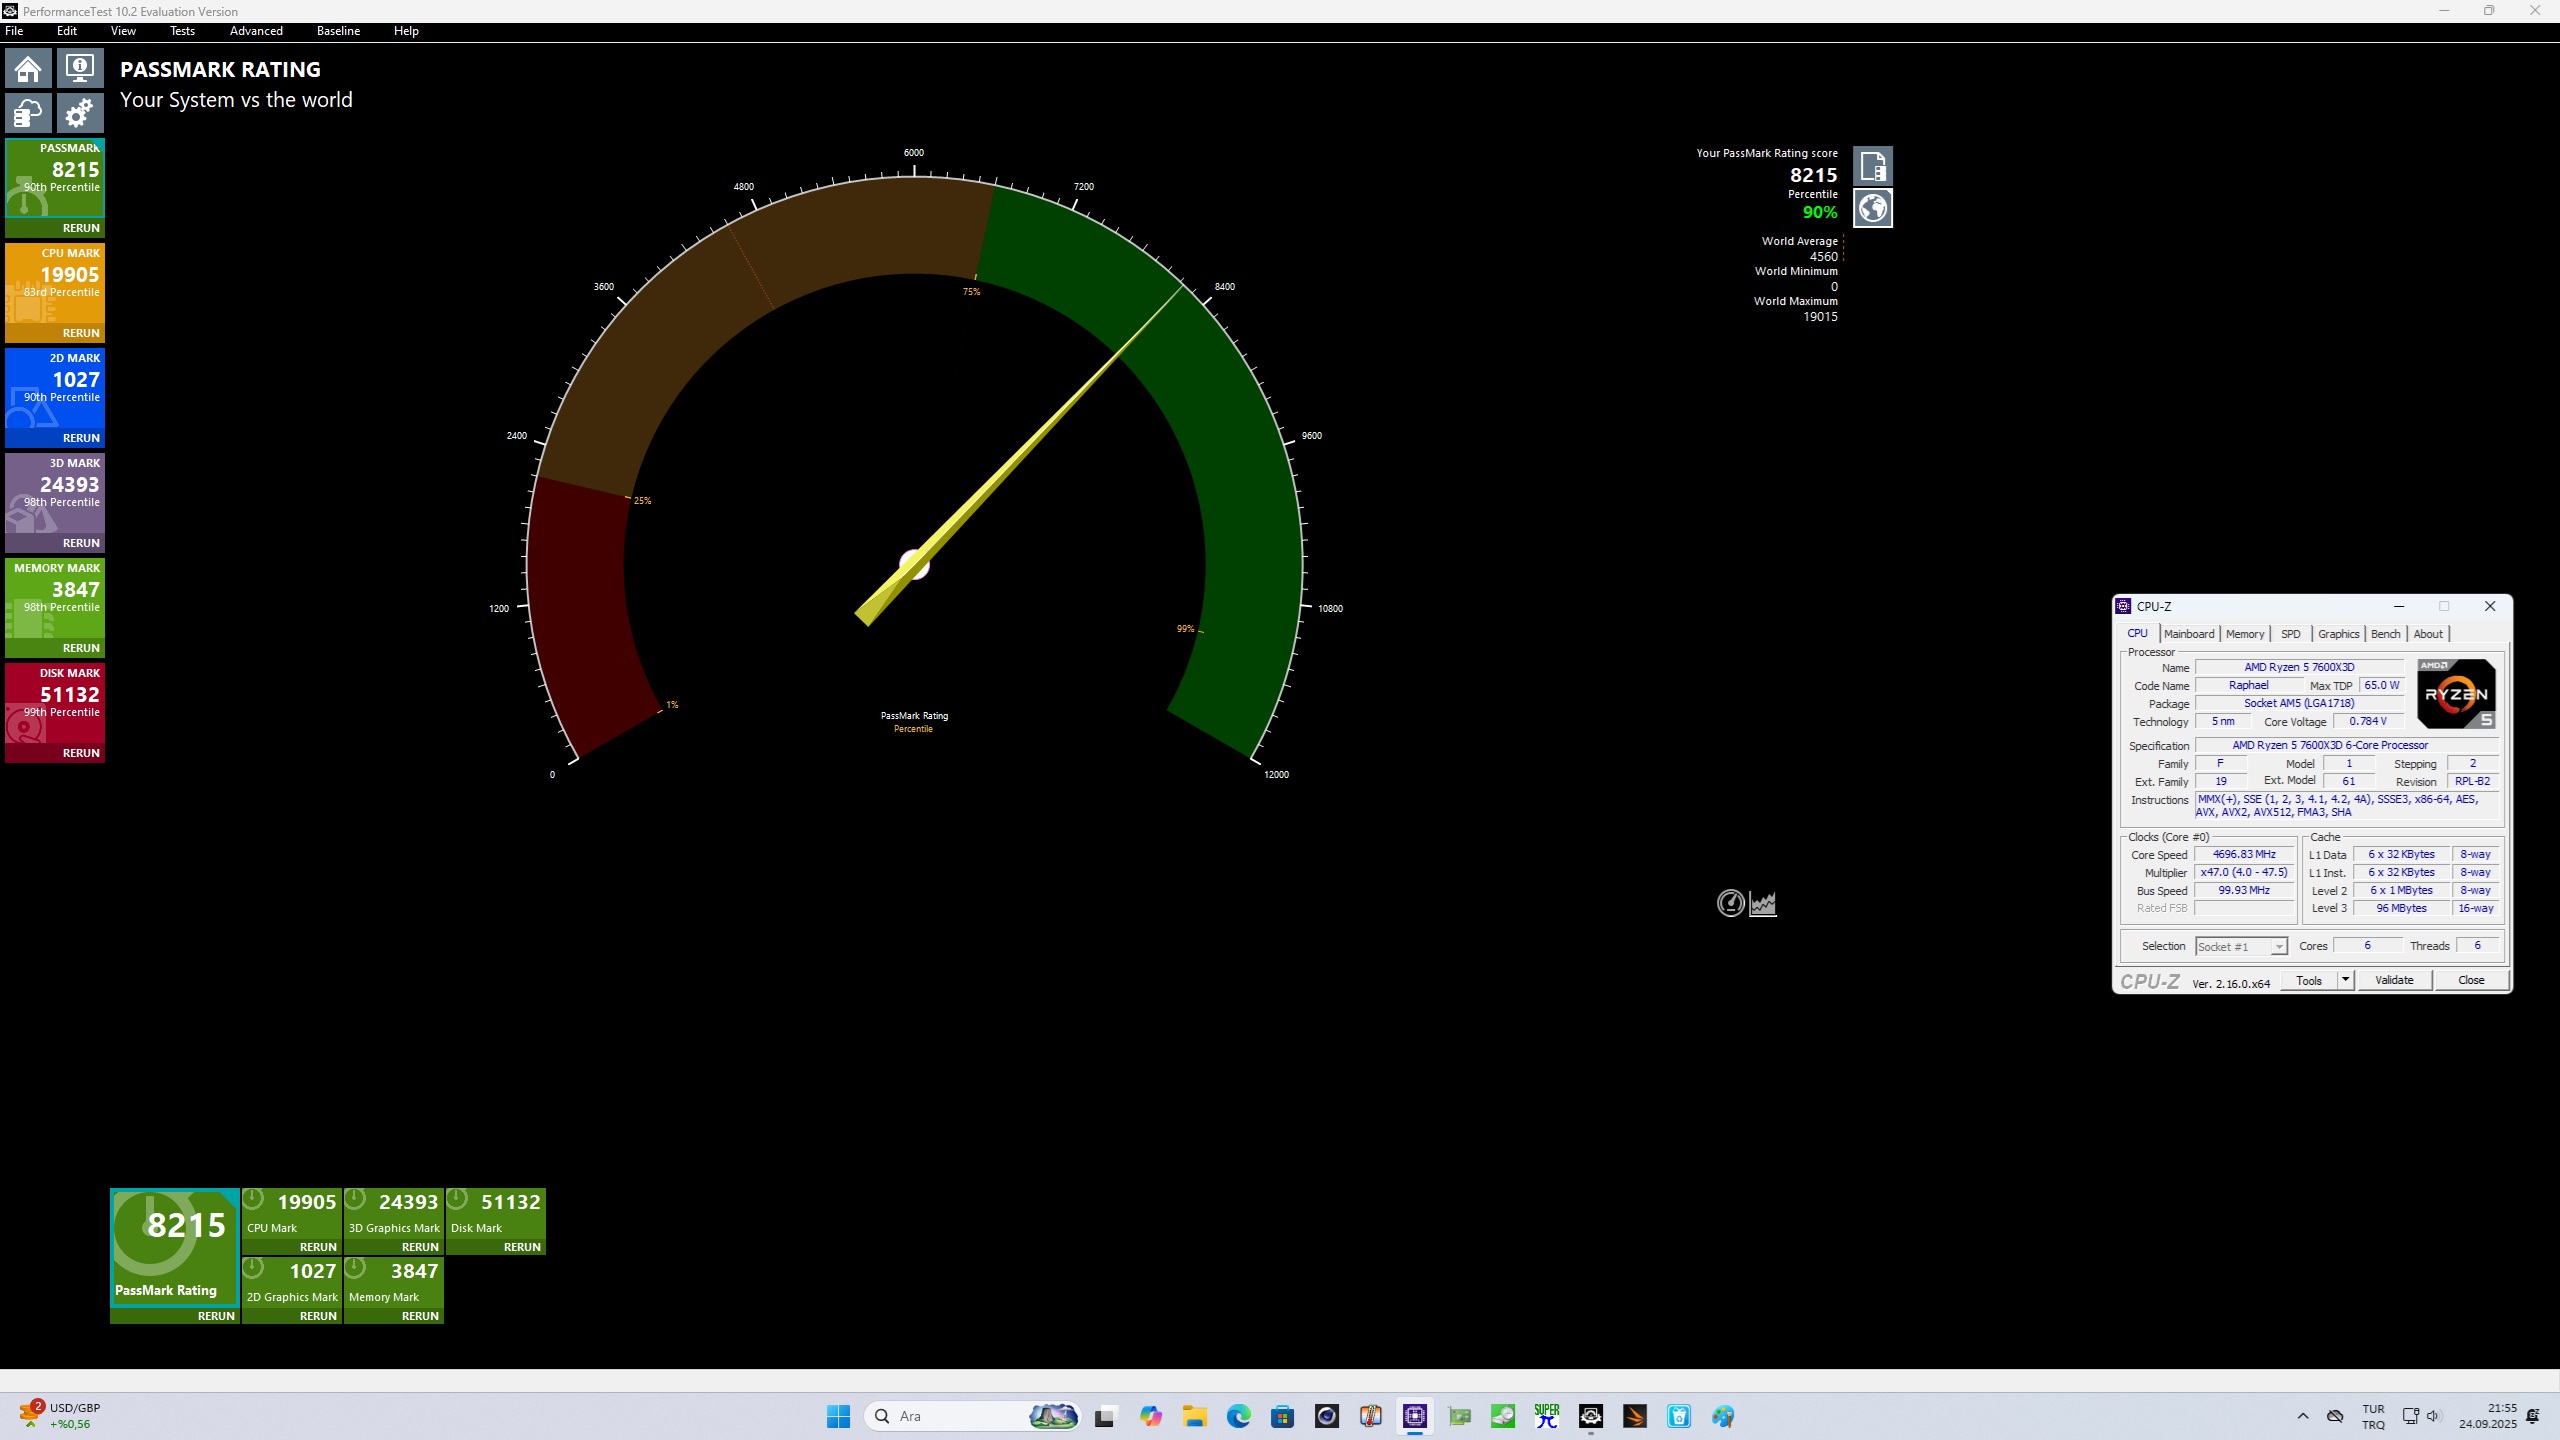Image resolution: width=2560 pixels, height=1440 pixels.
Task: Switch to the Mainboard tab in CPU-Z
Action: 2188,634
